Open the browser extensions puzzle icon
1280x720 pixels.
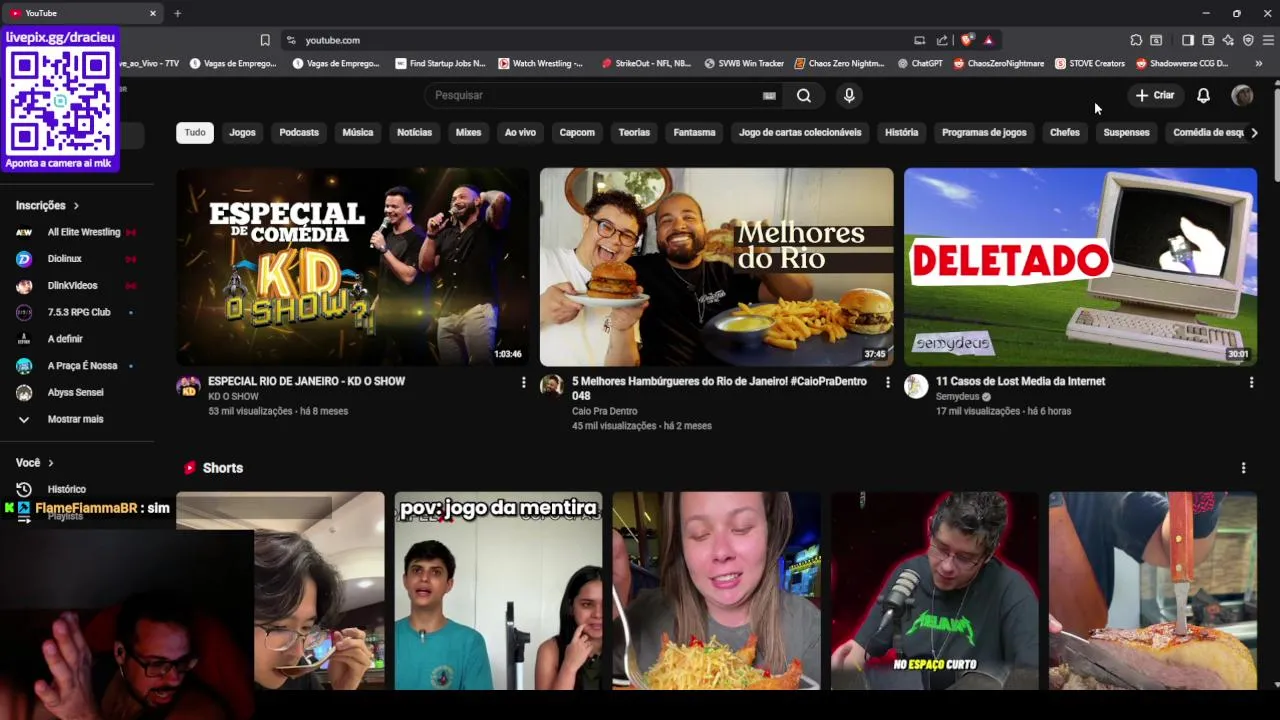(1136, 40)
